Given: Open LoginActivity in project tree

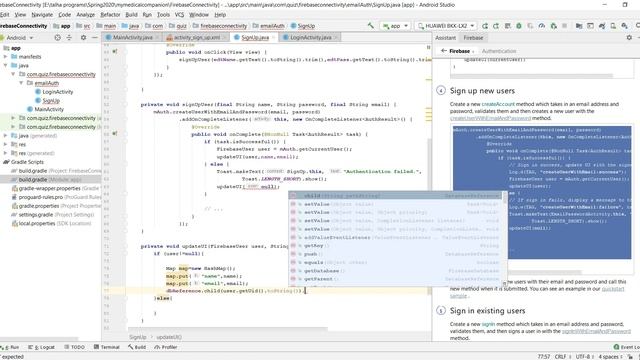Looking at the screenshot, I should pos(58,92).
